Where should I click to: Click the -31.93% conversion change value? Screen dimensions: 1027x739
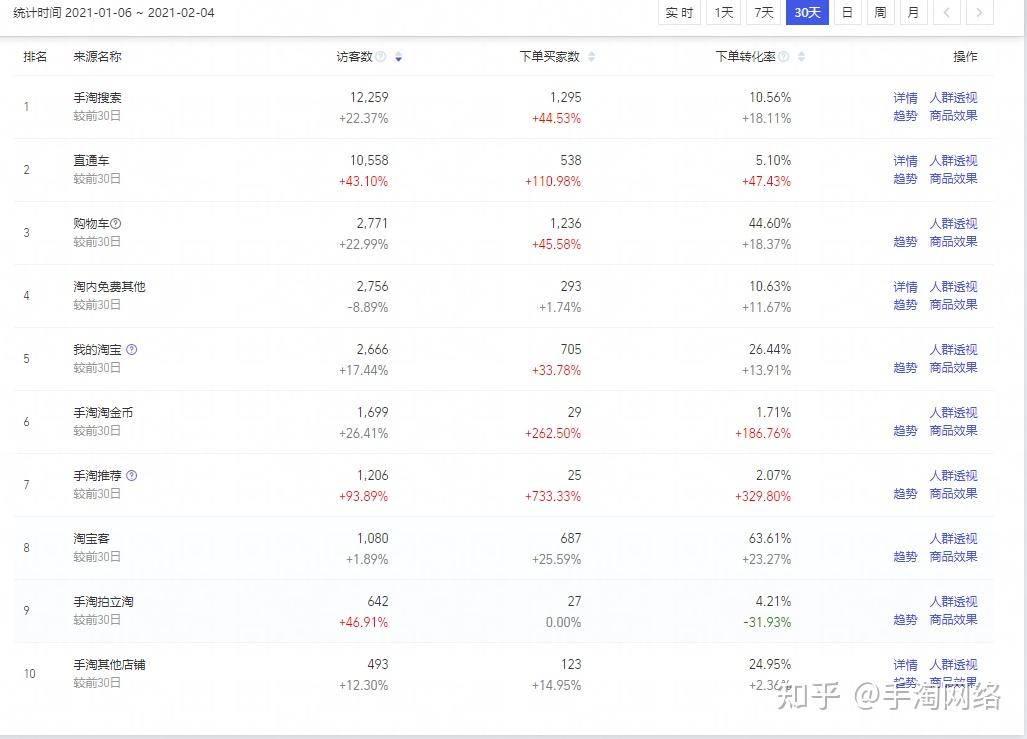click(767, 622)
